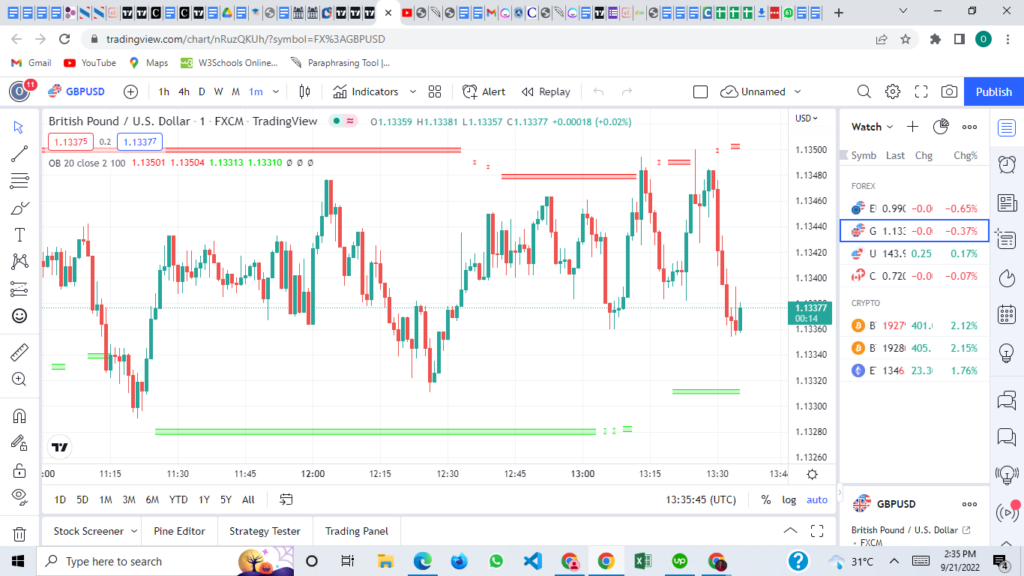
Task: Enter fullscreen chart mode
Action: [921, 91]
